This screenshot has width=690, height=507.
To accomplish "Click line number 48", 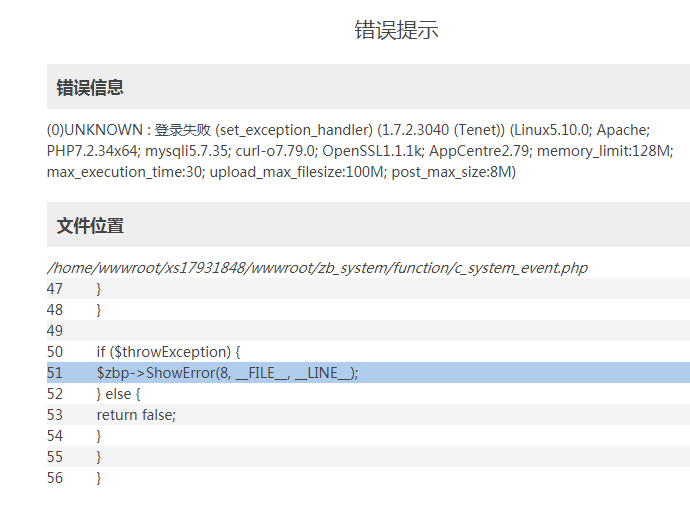I will (55, 310).
